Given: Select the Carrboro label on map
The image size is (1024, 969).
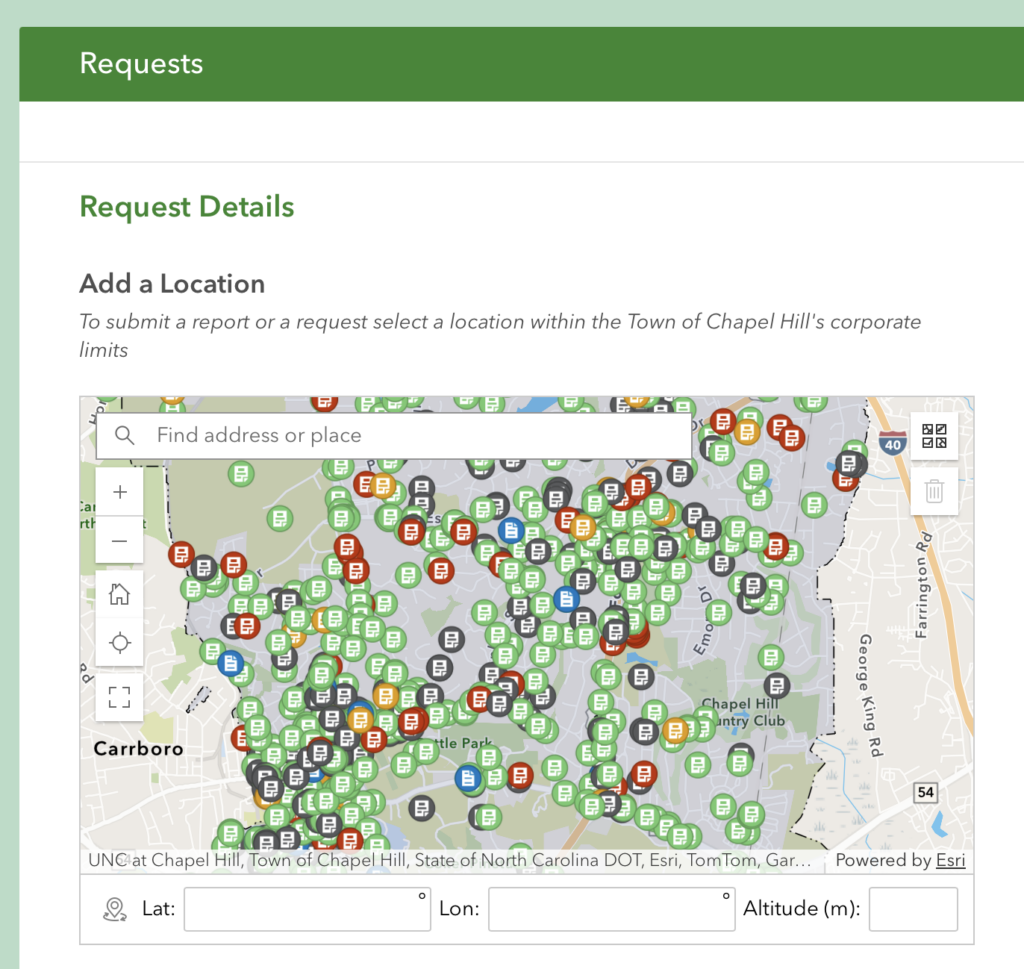Looking at the screenshot, I should click(x=138, y=748).
